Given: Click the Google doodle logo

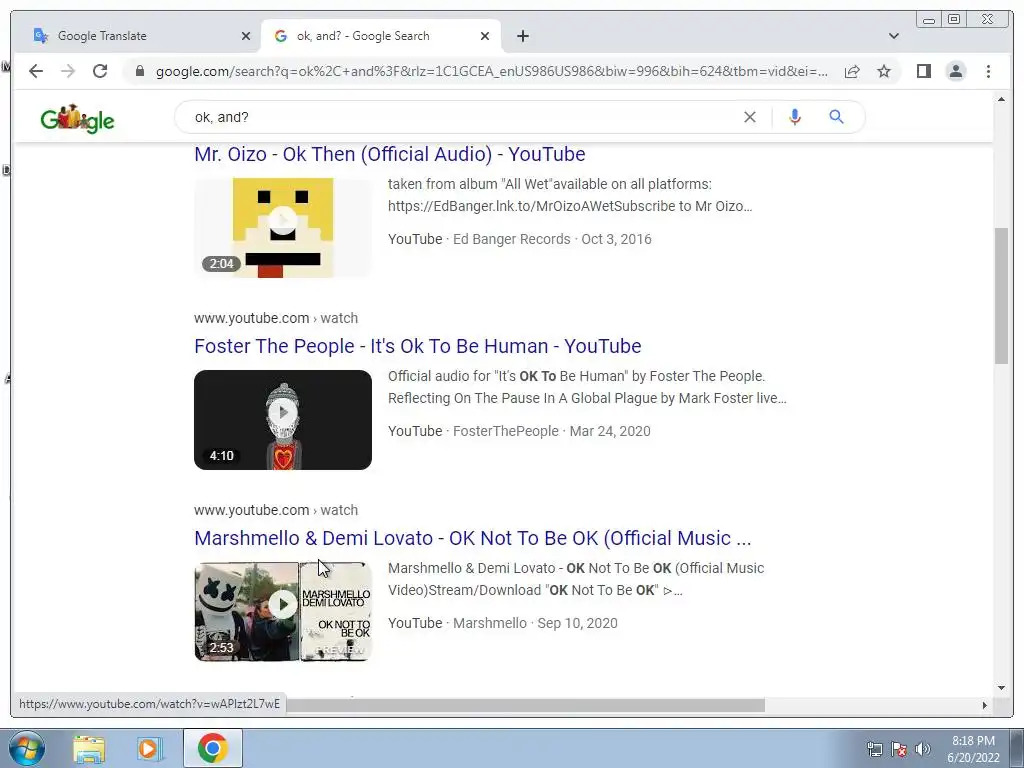Looking at the screenshot, I should (x=77, y=119).
